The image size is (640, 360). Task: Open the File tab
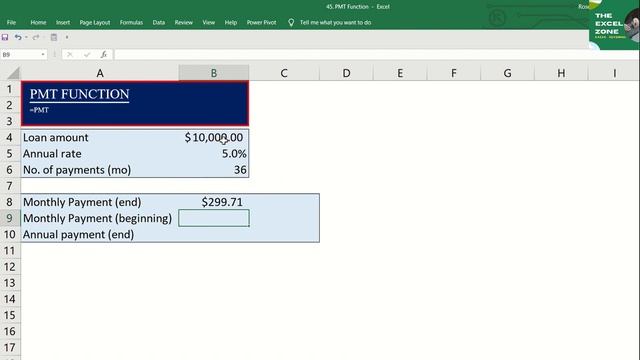pos(11,22)
